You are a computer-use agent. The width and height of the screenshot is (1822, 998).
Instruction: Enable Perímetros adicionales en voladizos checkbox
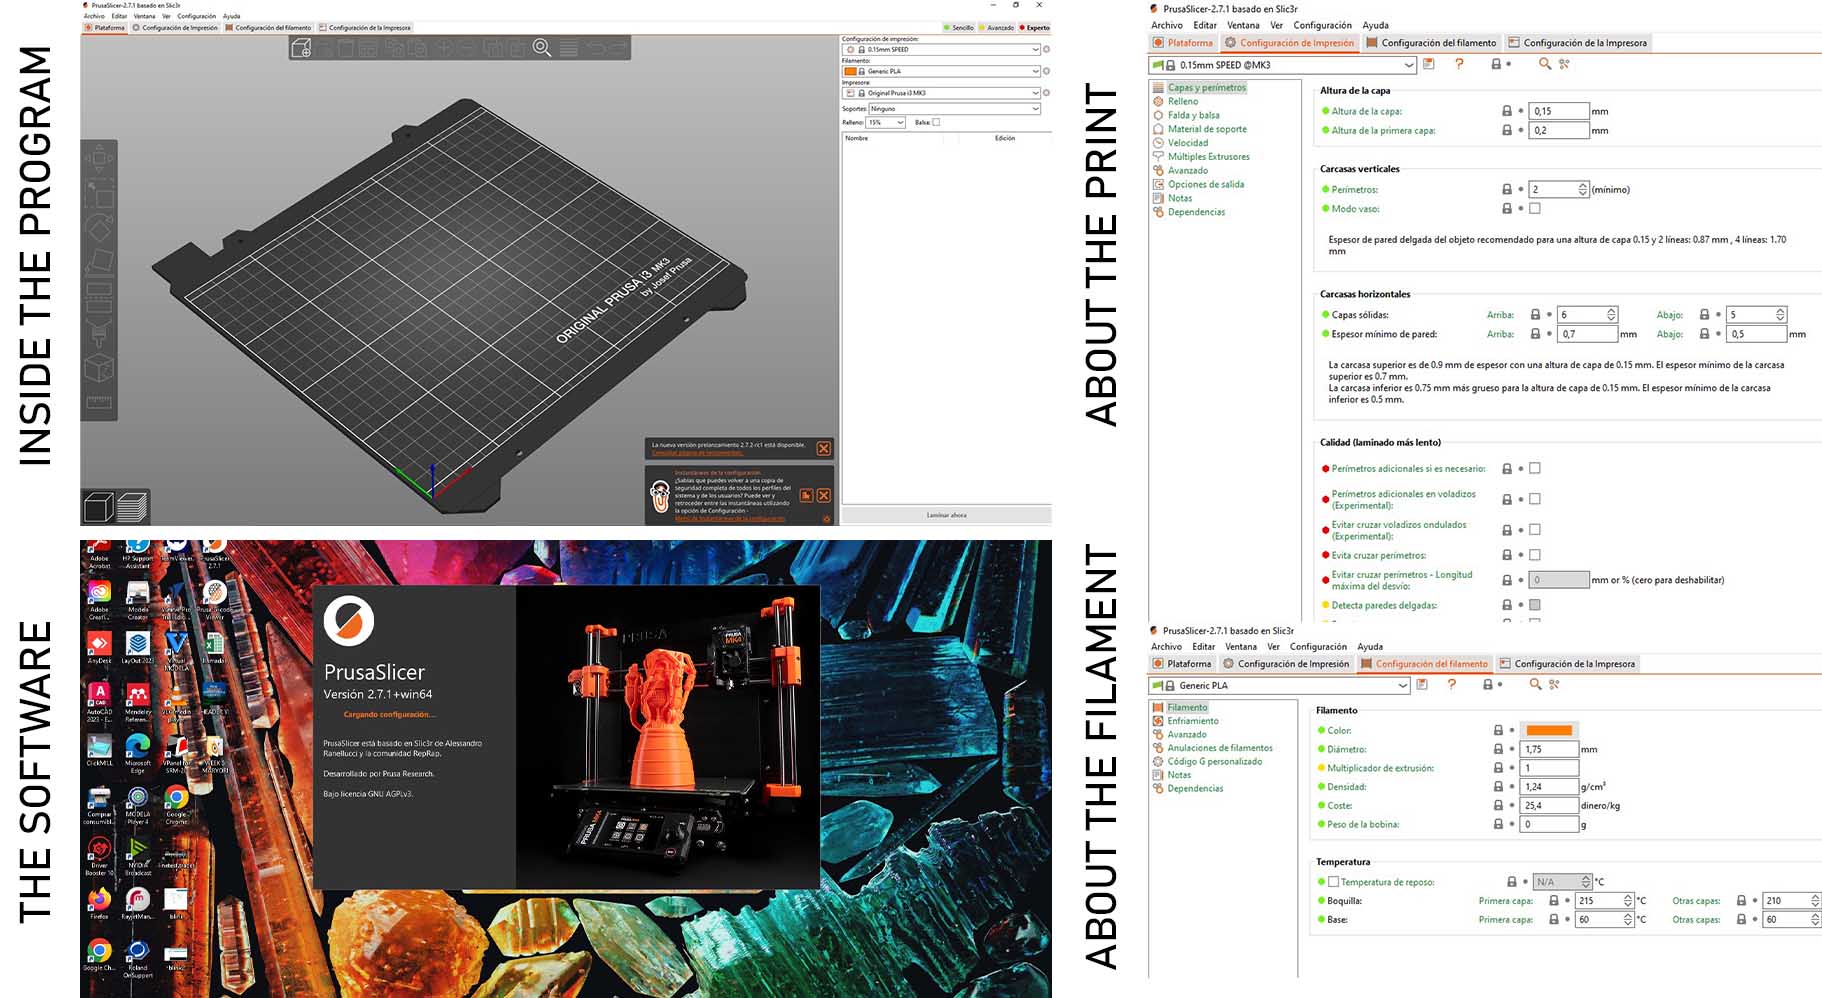1535,499
